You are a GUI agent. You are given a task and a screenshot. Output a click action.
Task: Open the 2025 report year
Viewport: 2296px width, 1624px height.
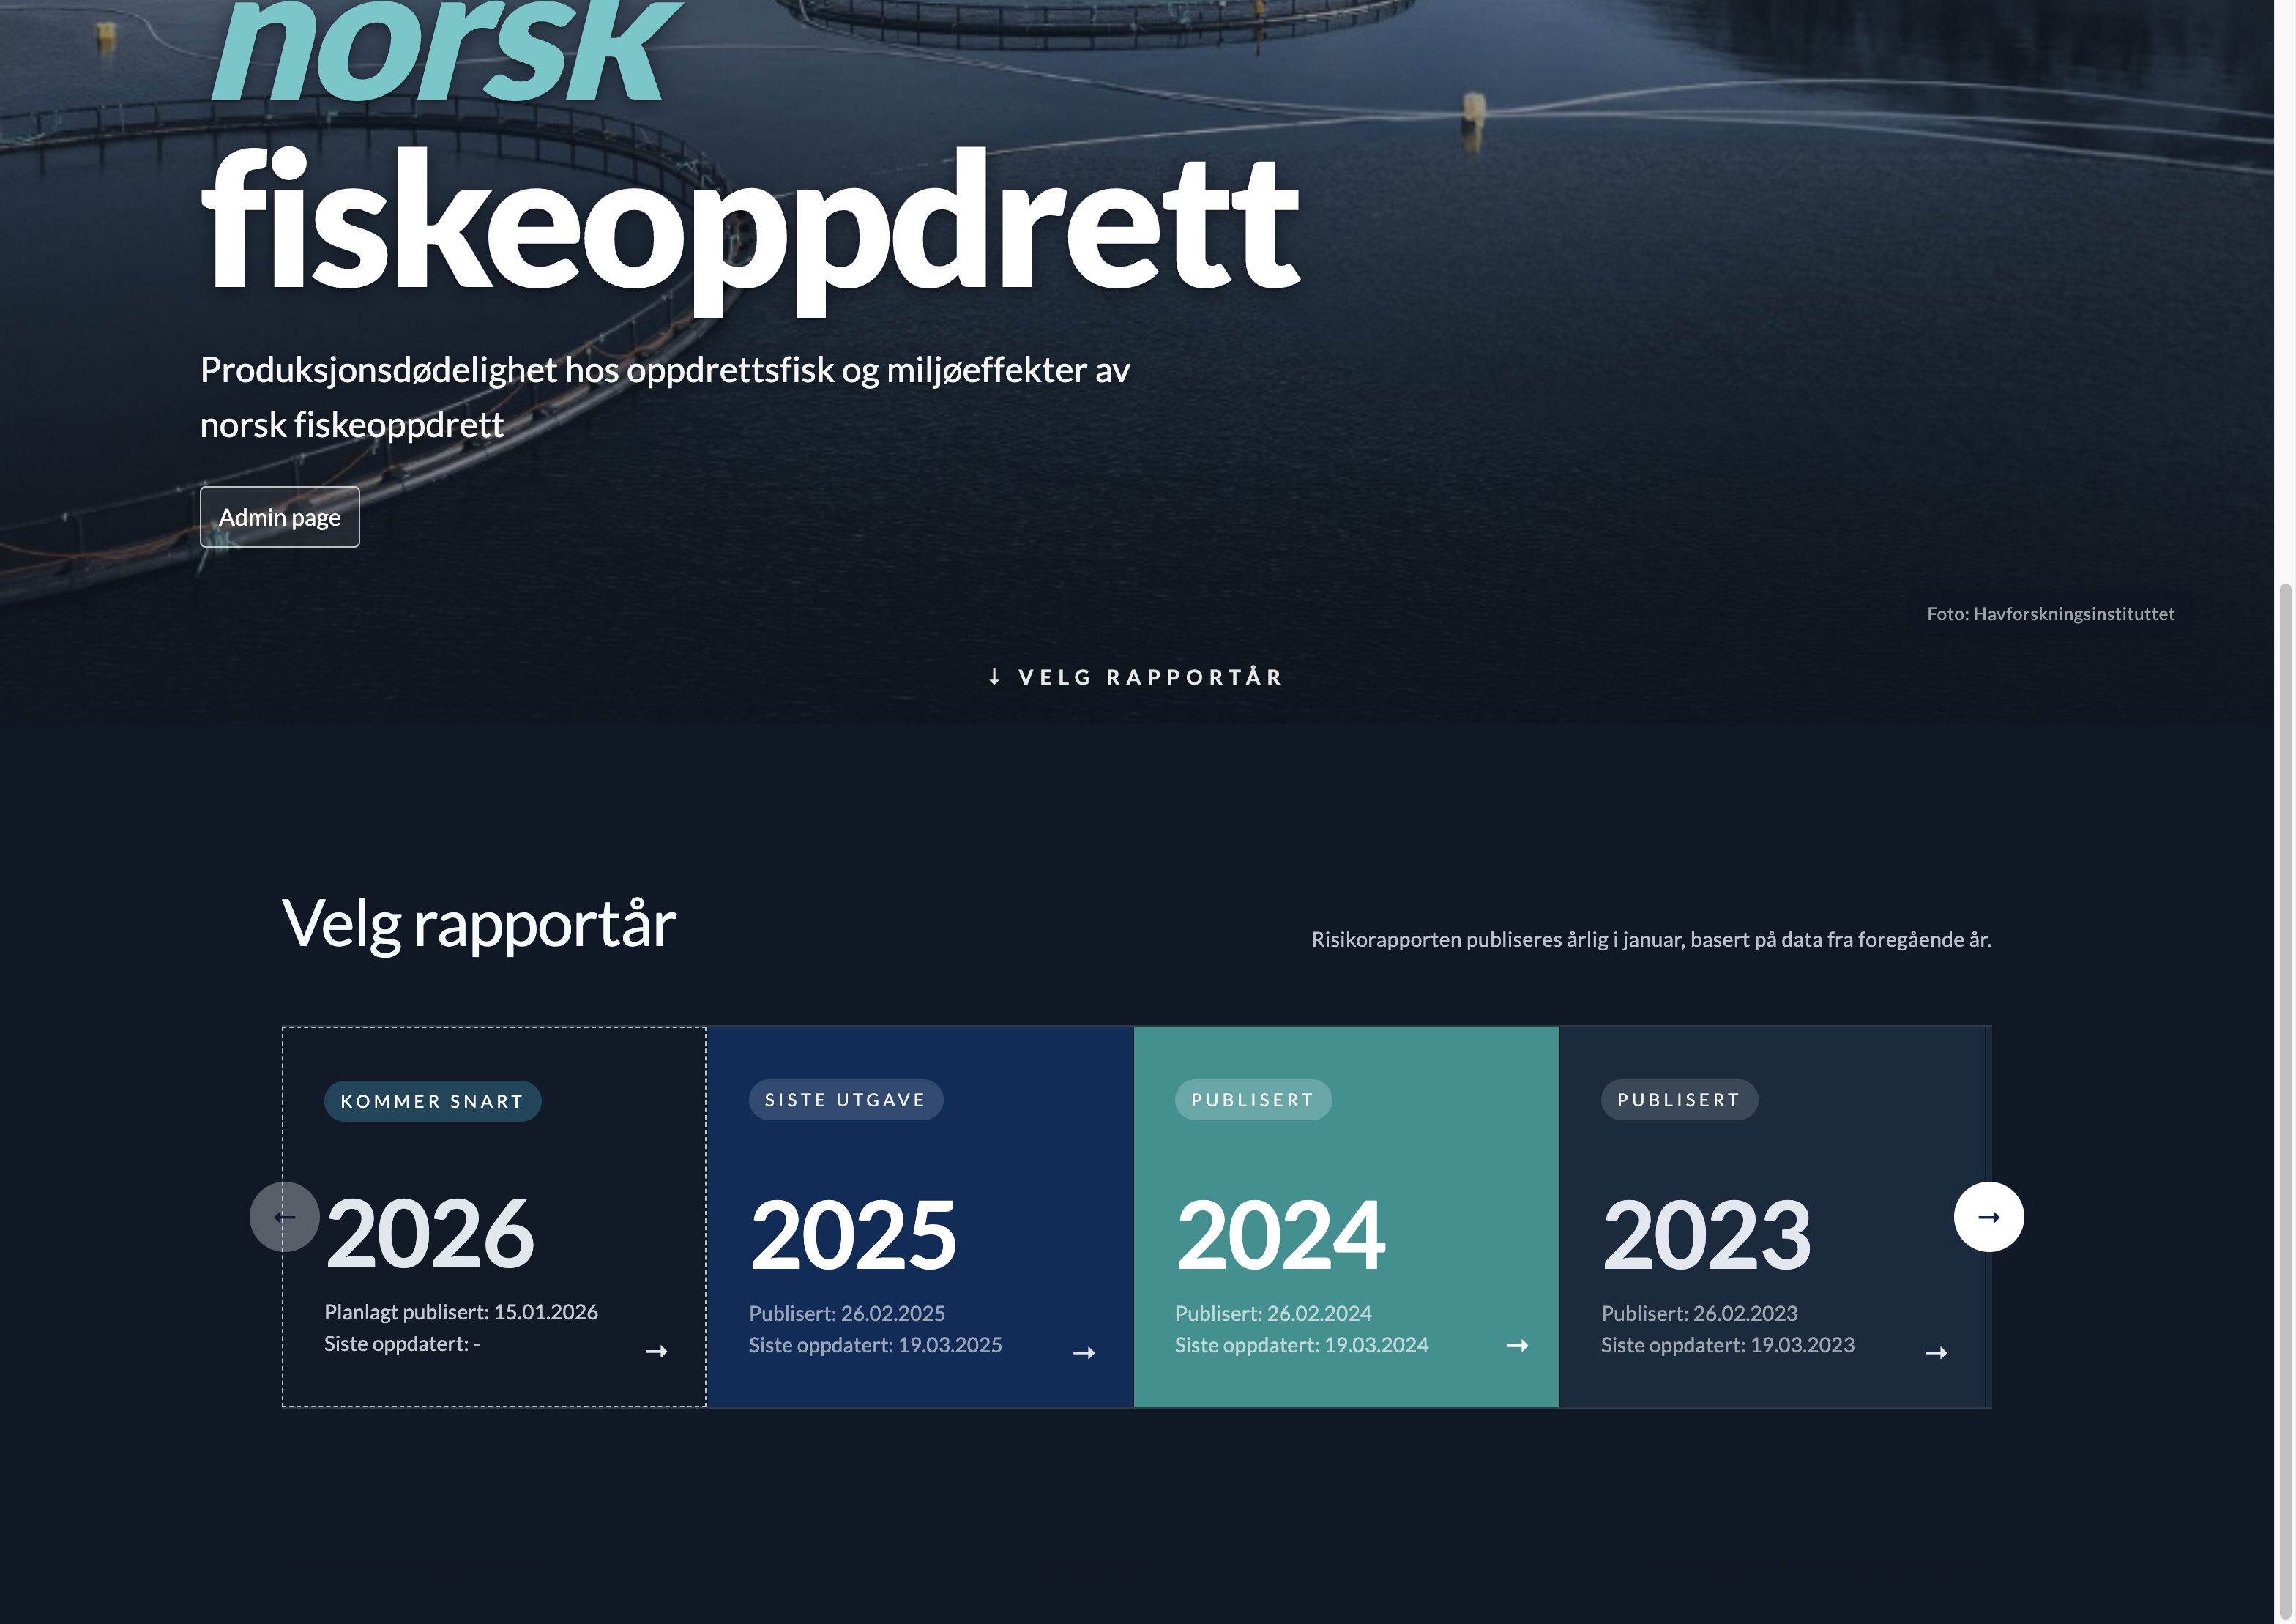(853, 1237)
